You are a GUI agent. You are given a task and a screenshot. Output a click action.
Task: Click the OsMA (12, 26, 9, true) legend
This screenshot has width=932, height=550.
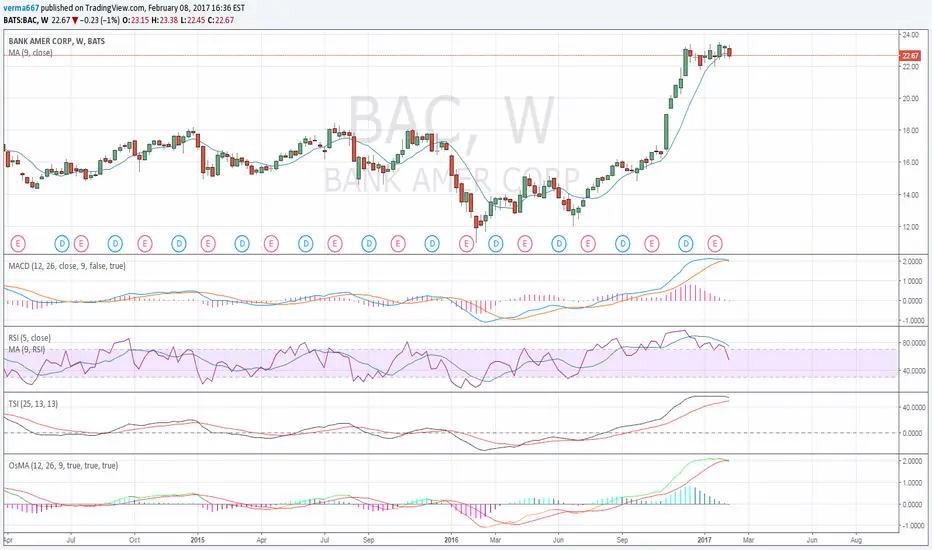click(63, 466)
